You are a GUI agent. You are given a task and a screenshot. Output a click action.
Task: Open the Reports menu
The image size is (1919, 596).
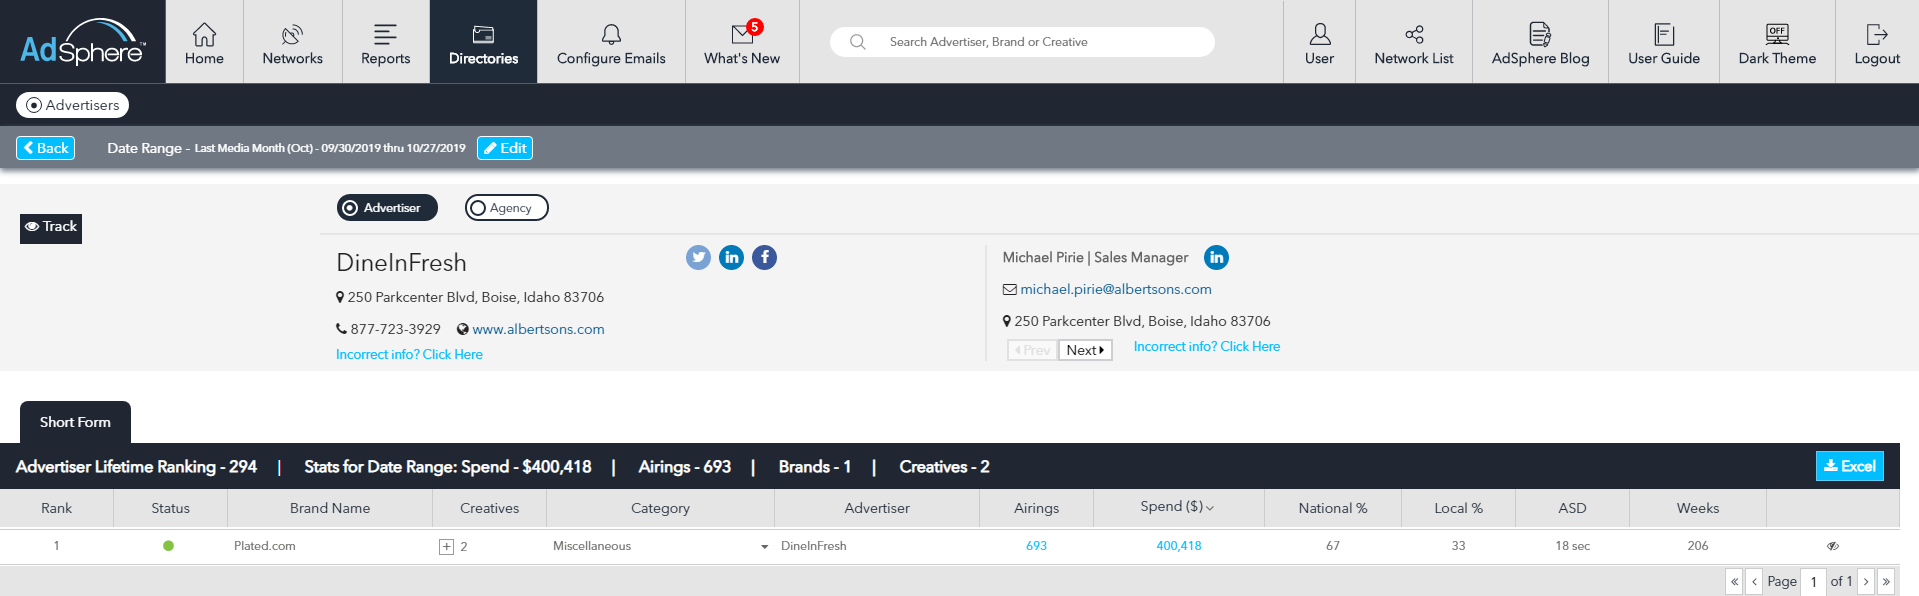(x=385, y=42)
